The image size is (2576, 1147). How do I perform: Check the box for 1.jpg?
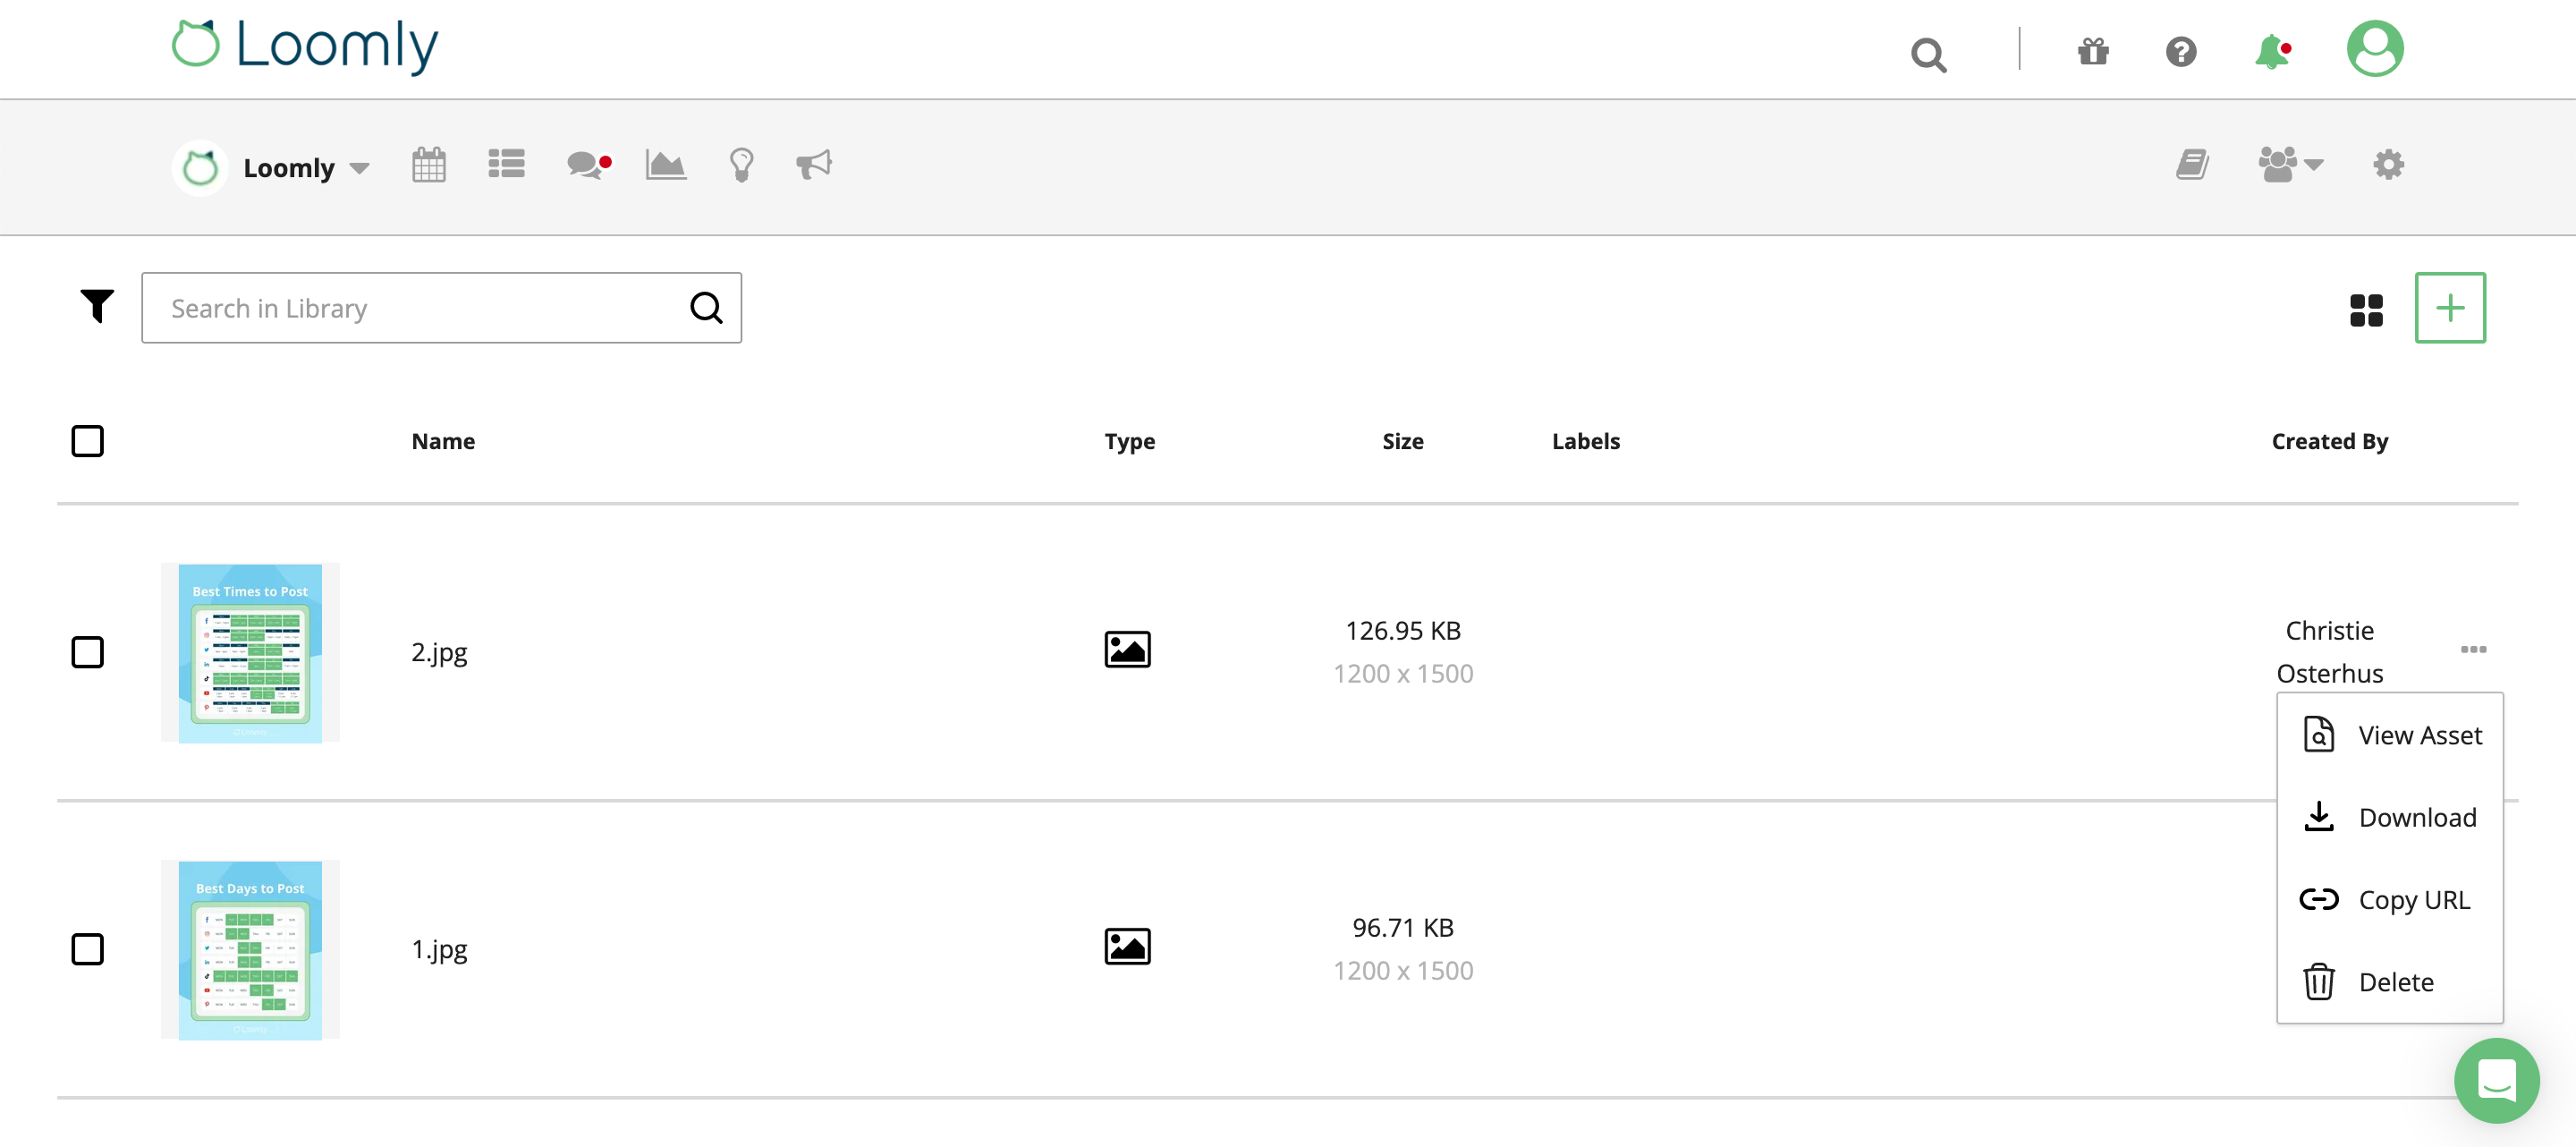tap(88, 949)
